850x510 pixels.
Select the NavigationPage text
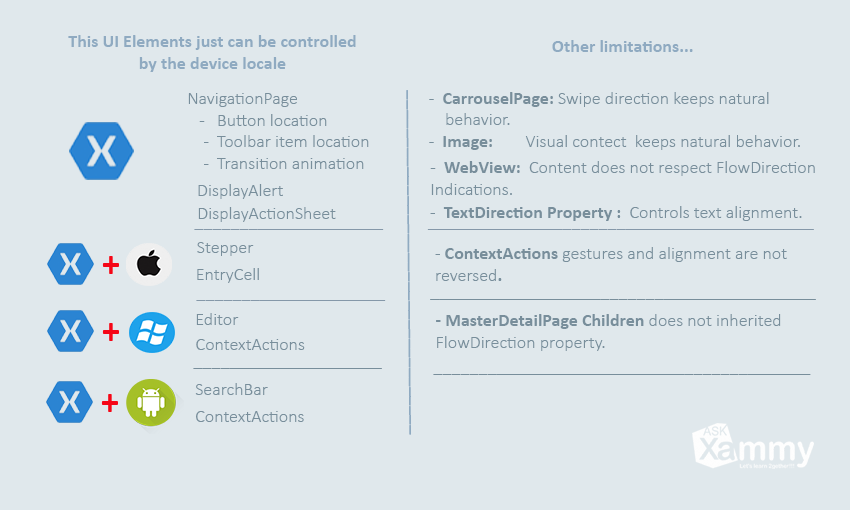coord(242,99)
